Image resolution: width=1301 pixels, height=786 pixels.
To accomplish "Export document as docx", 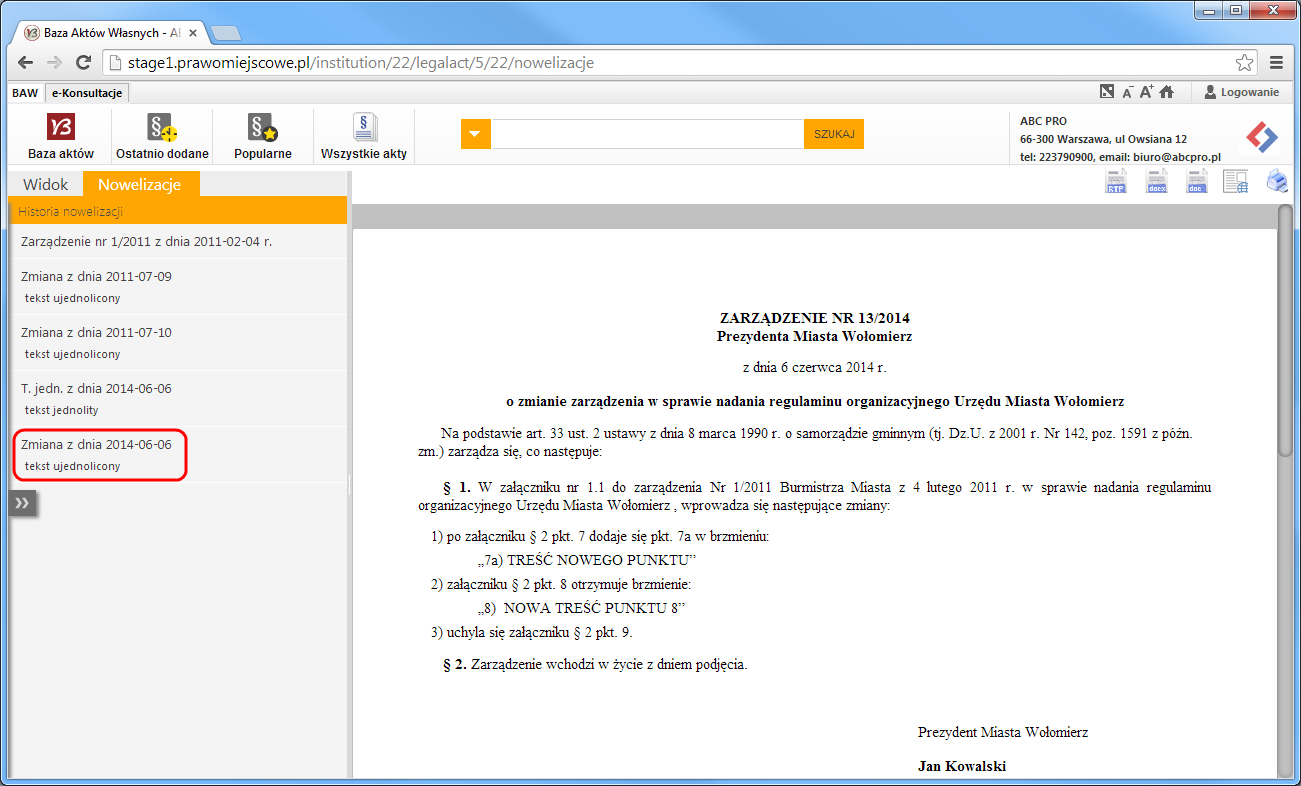I will [1157, 181].
